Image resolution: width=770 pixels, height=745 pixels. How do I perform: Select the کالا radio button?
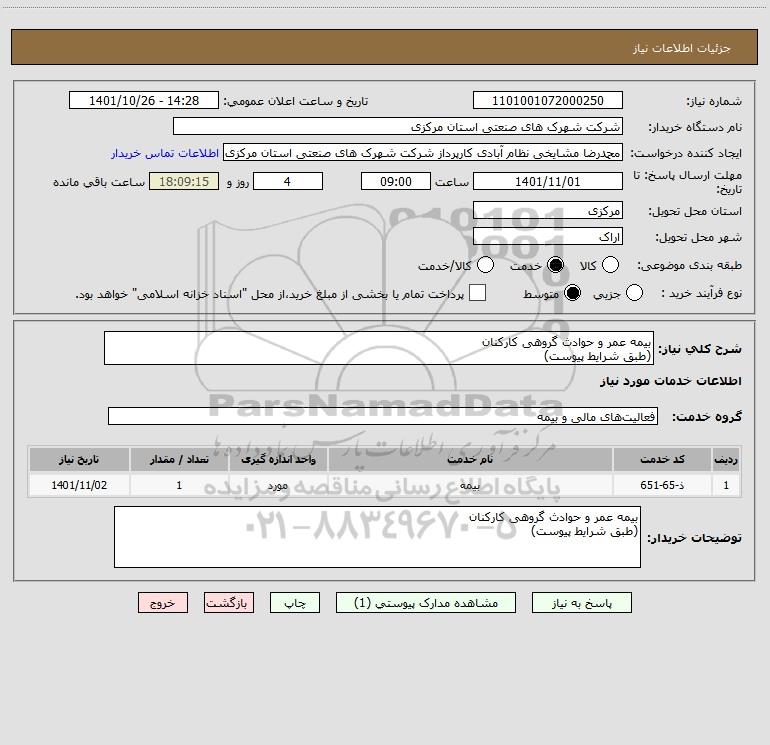610,265
